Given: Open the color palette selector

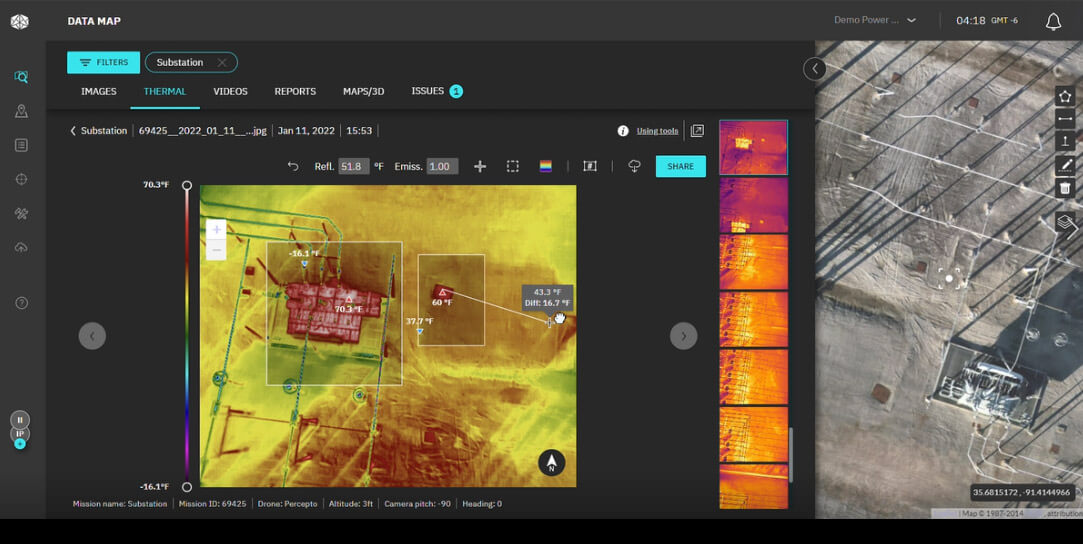Looking at the screenshot, I should [545, 167].
